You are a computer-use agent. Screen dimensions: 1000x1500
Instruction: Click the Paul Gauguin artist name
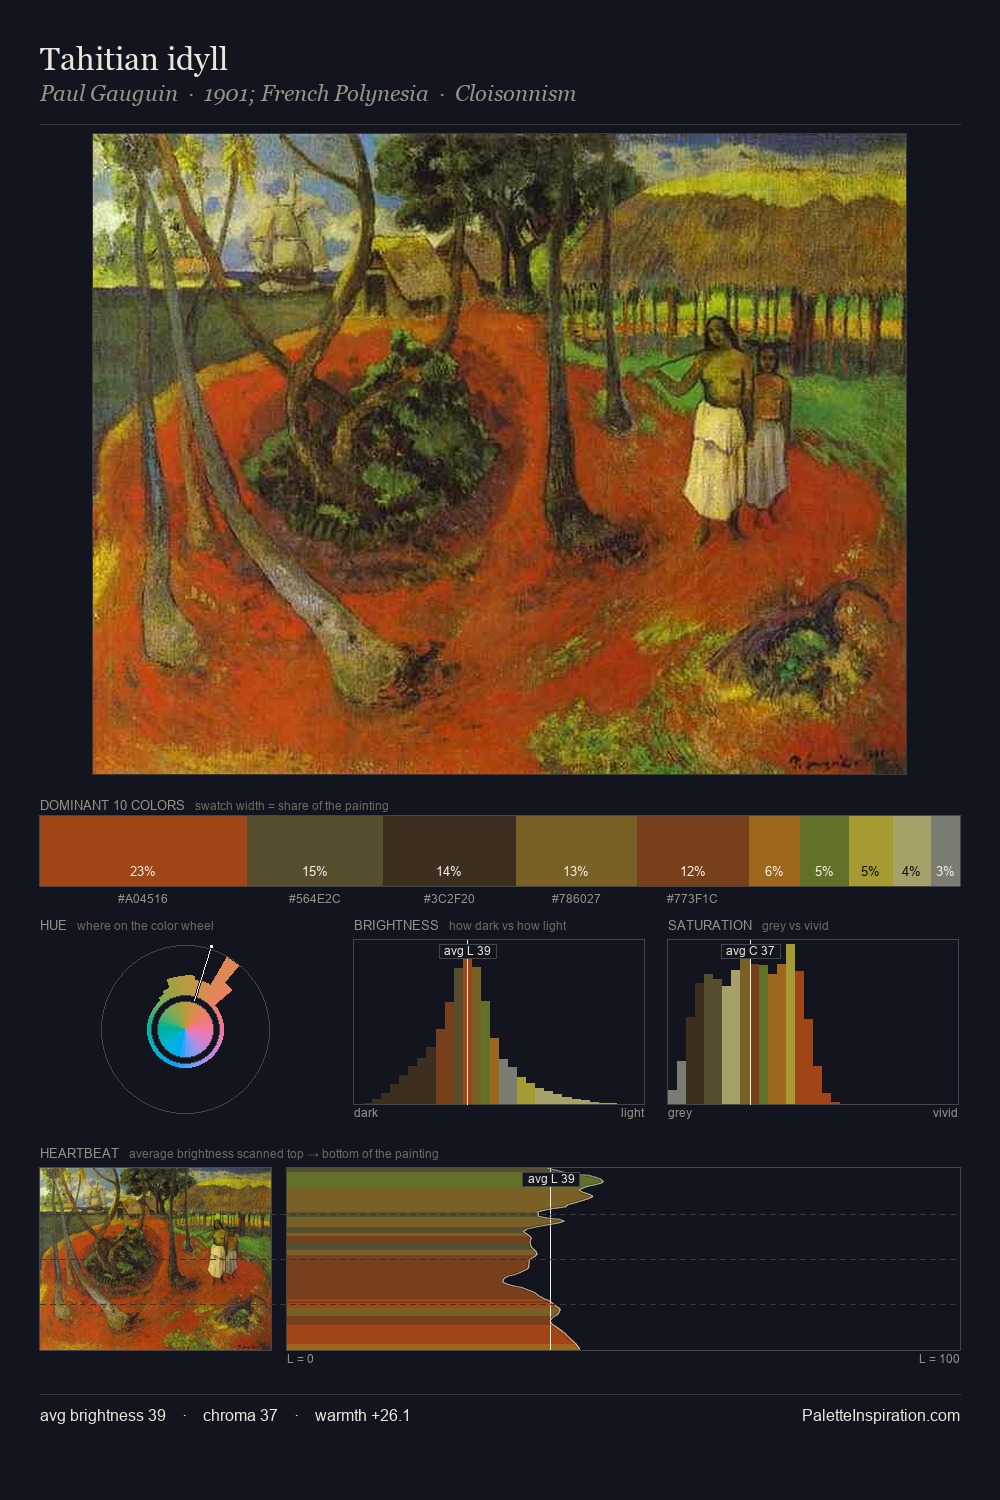click(108, 94)
